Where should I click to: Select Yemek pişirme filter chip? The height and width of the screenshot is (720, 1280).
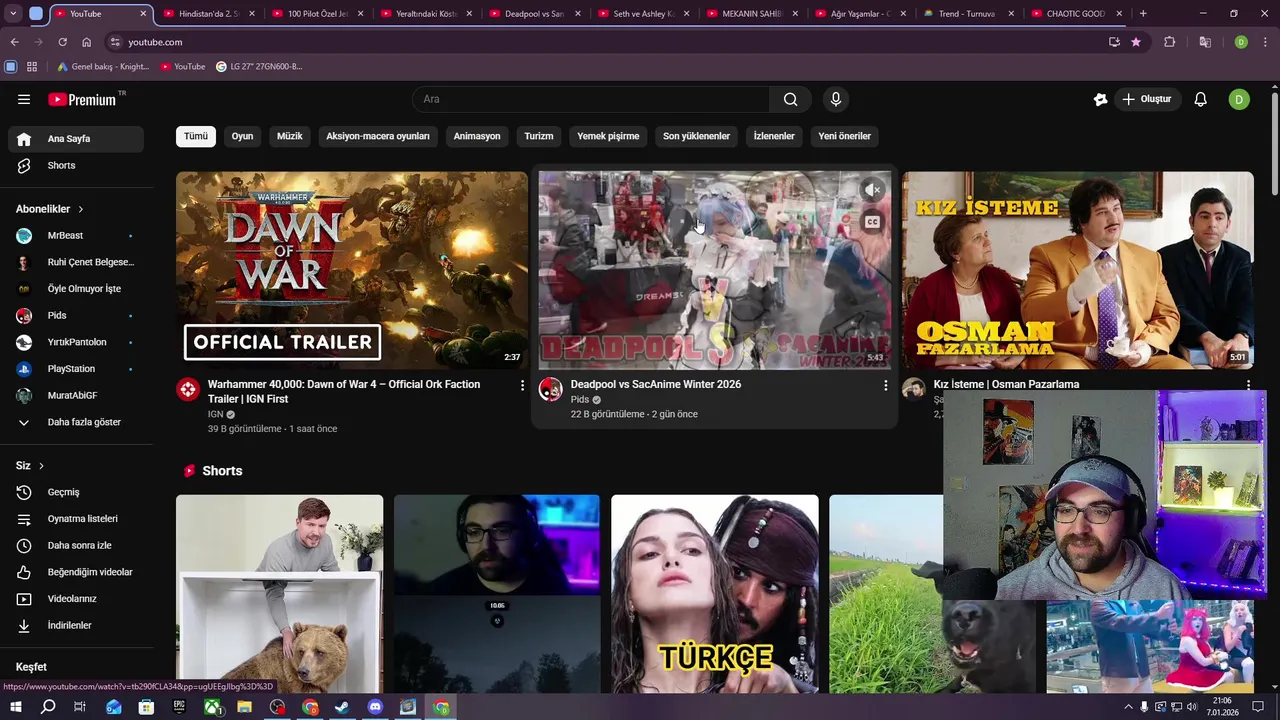click(608, 136)
